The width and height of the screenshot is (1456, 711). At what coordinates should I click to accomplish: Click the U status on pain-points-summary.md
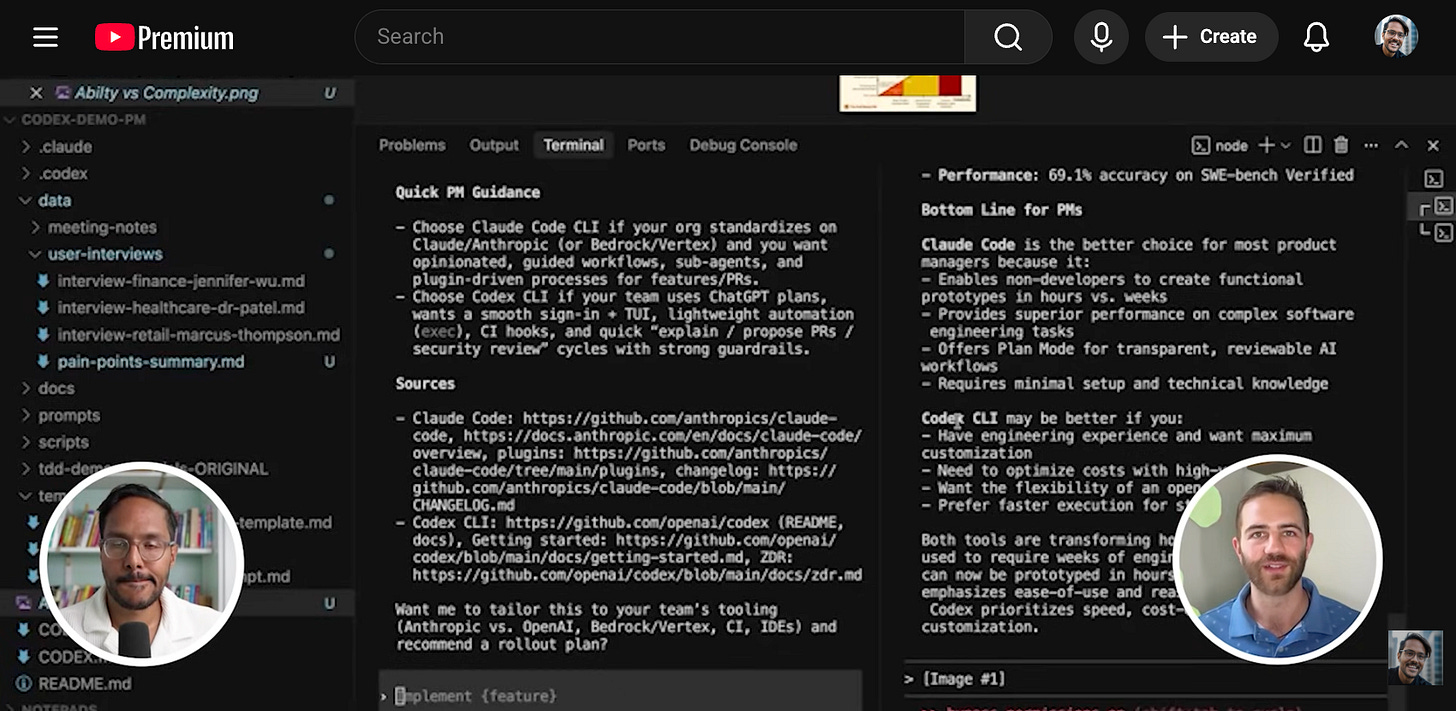[x=329, y=362]
